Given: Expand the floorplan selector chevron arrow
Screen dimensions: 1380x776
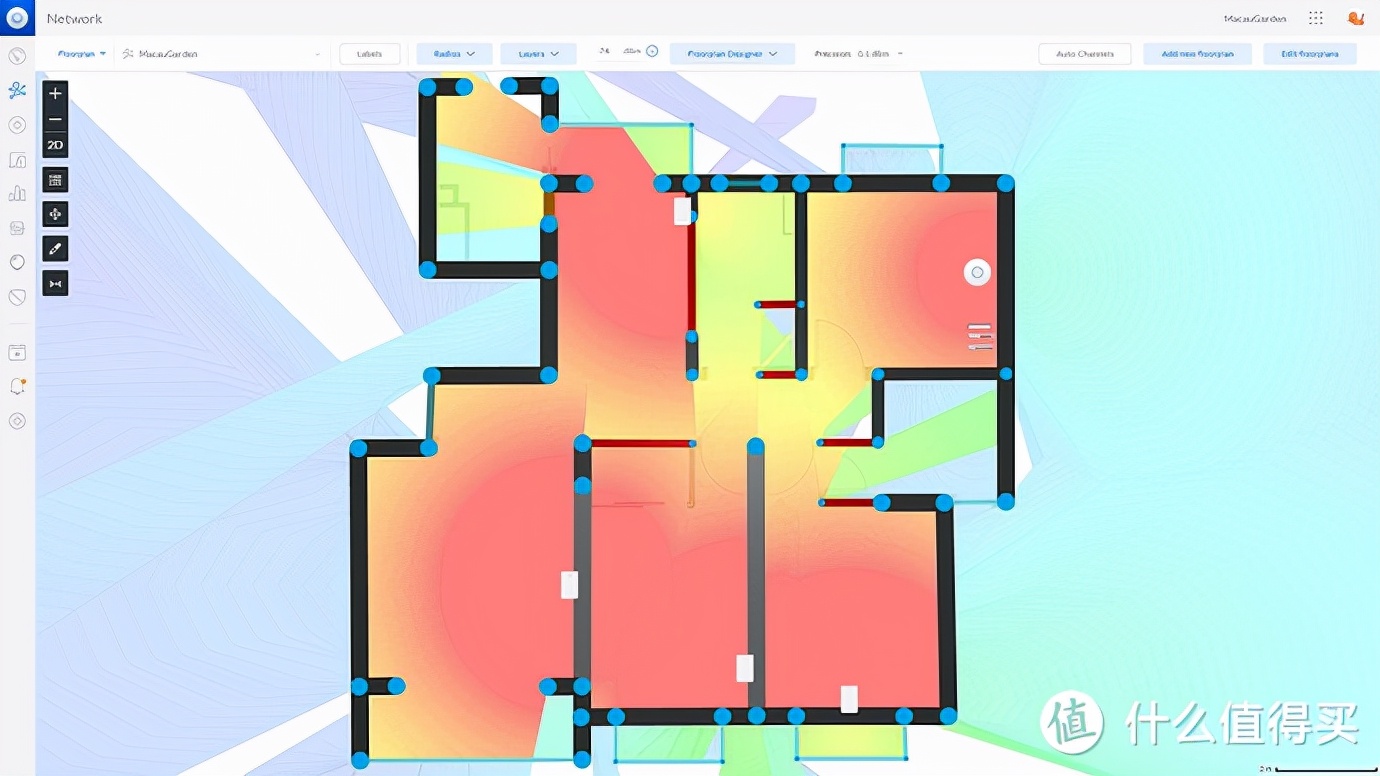Looking at the screenshot, I should (x=318, y=54).
